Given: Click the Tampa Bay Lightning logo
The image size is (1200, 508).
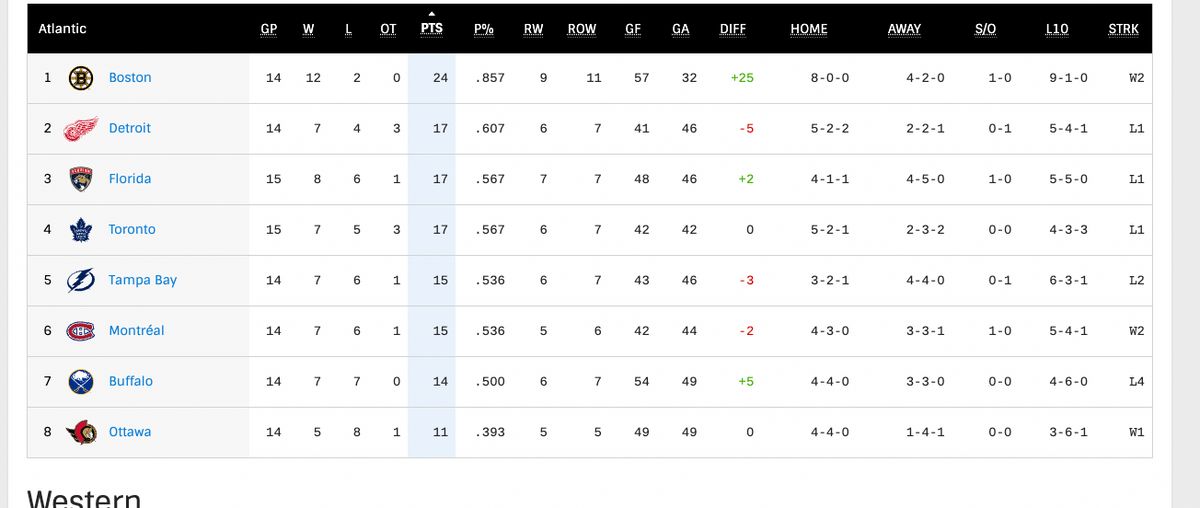Looking at the screenshot, I should [81, 281].
